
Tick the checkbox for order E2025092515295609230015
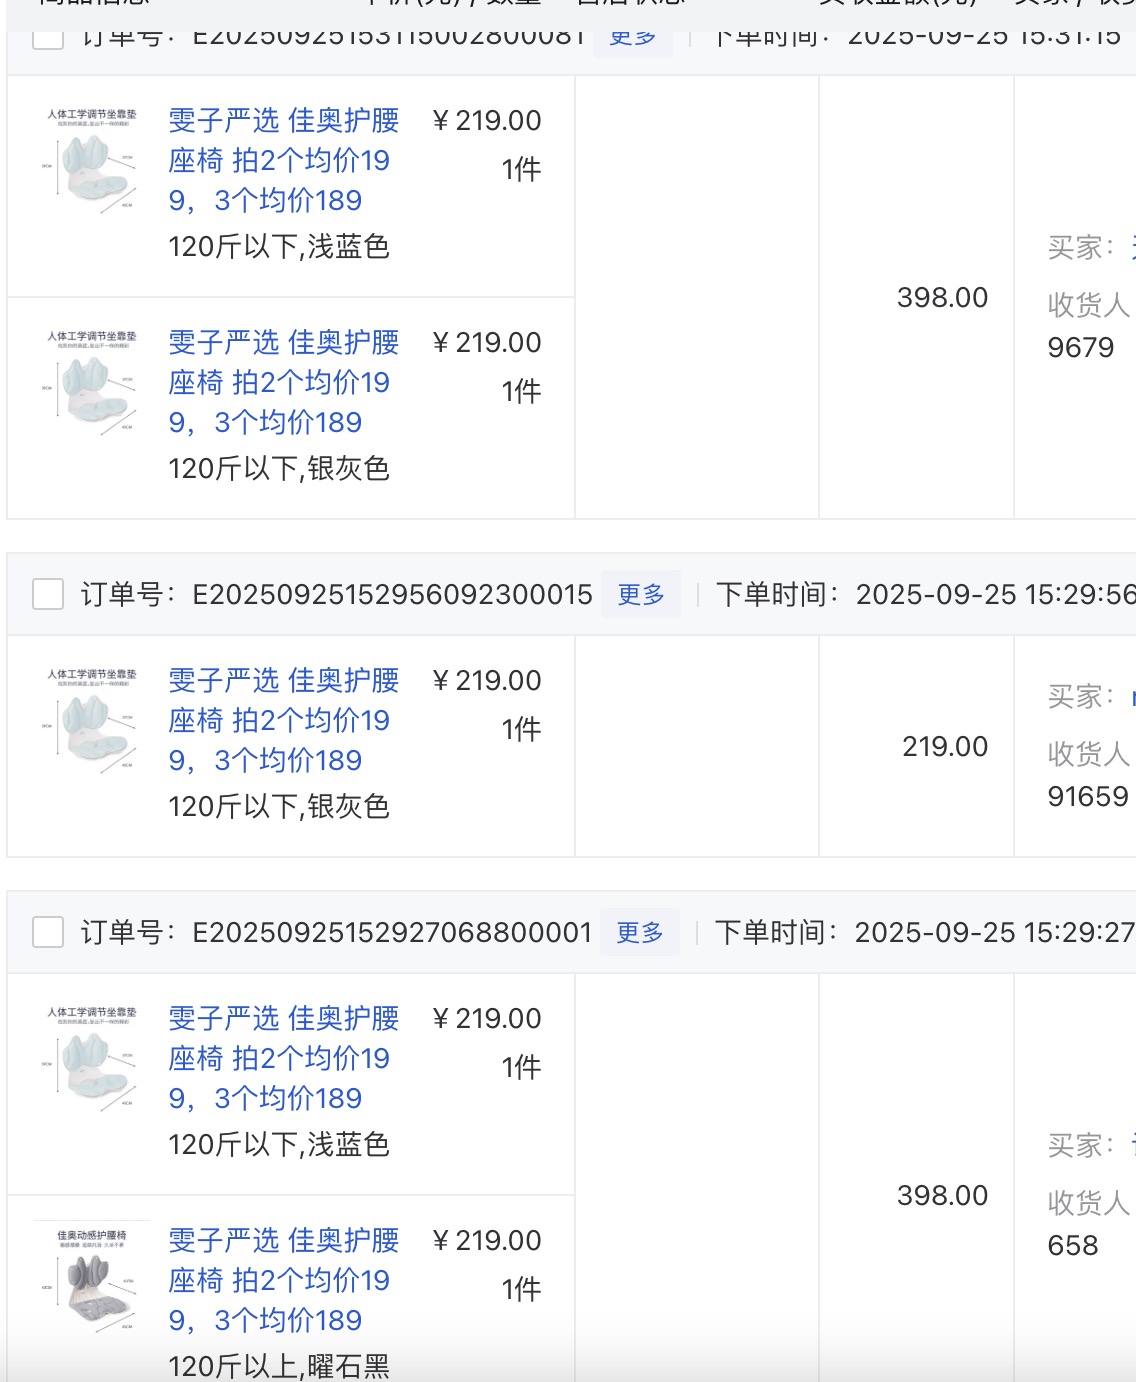48,594
